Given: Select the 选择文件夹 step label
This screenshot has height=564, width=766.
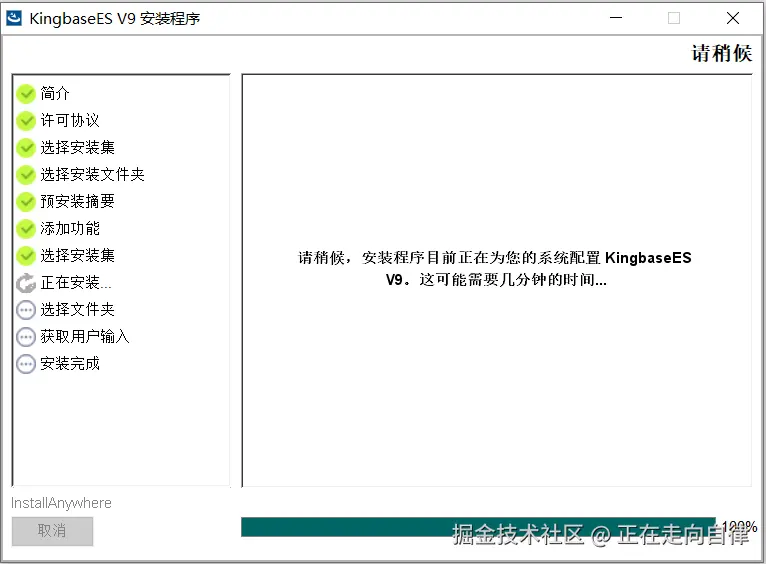Looking at the screenshot, I should click(x=78, y=309).
